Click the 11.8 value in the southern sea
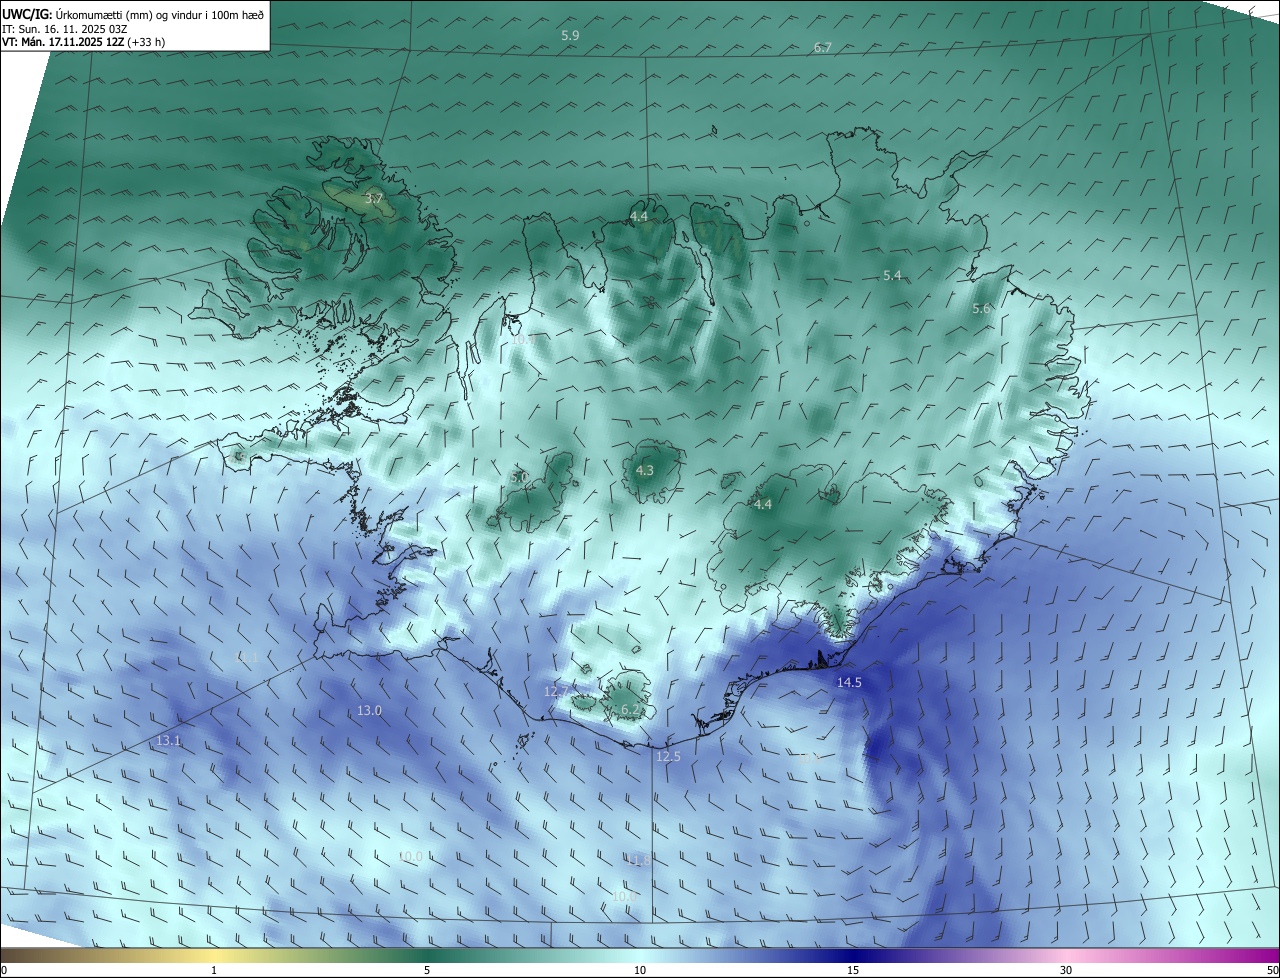The image size is (1280, 978). [639, 860]
